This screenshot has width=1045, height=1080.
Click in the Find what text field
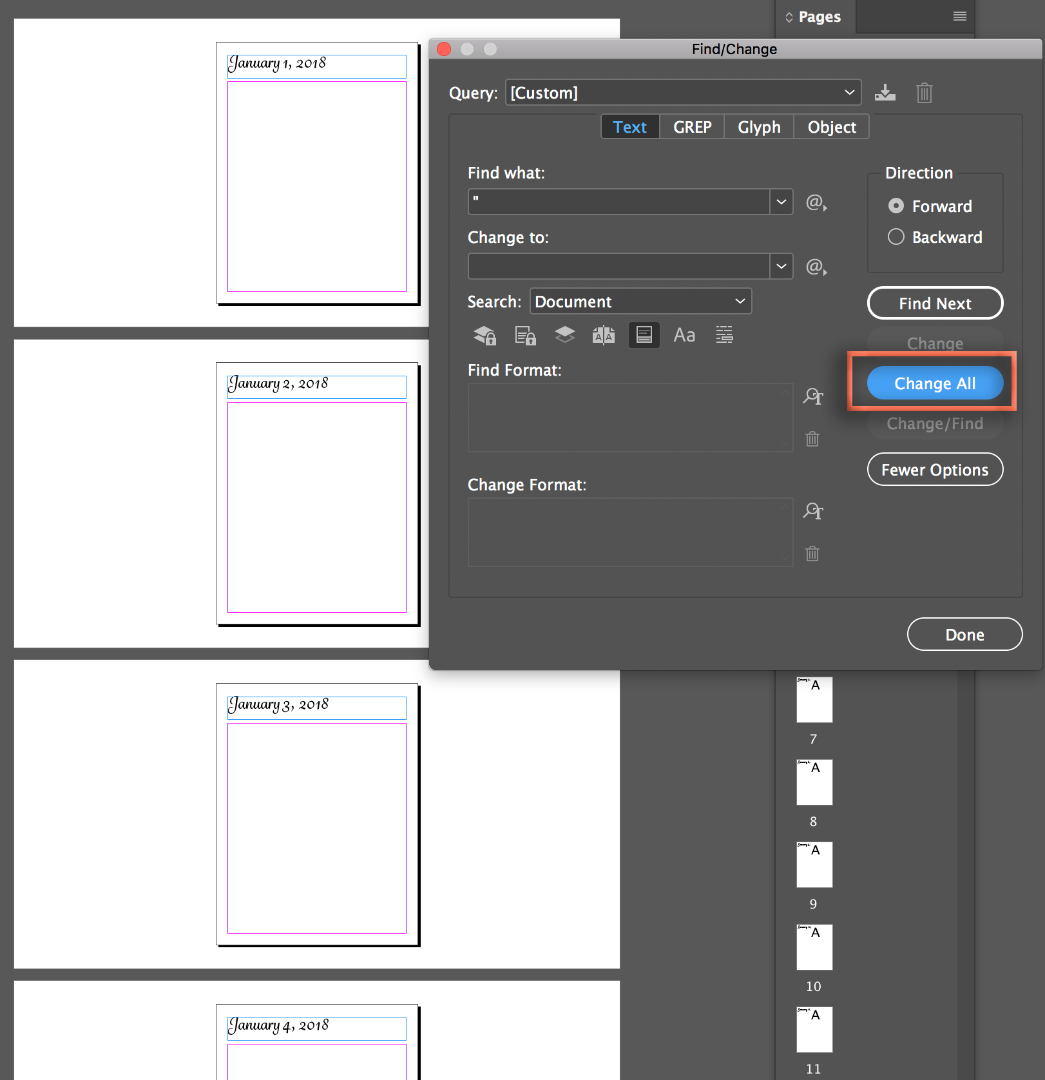[619, 202]
